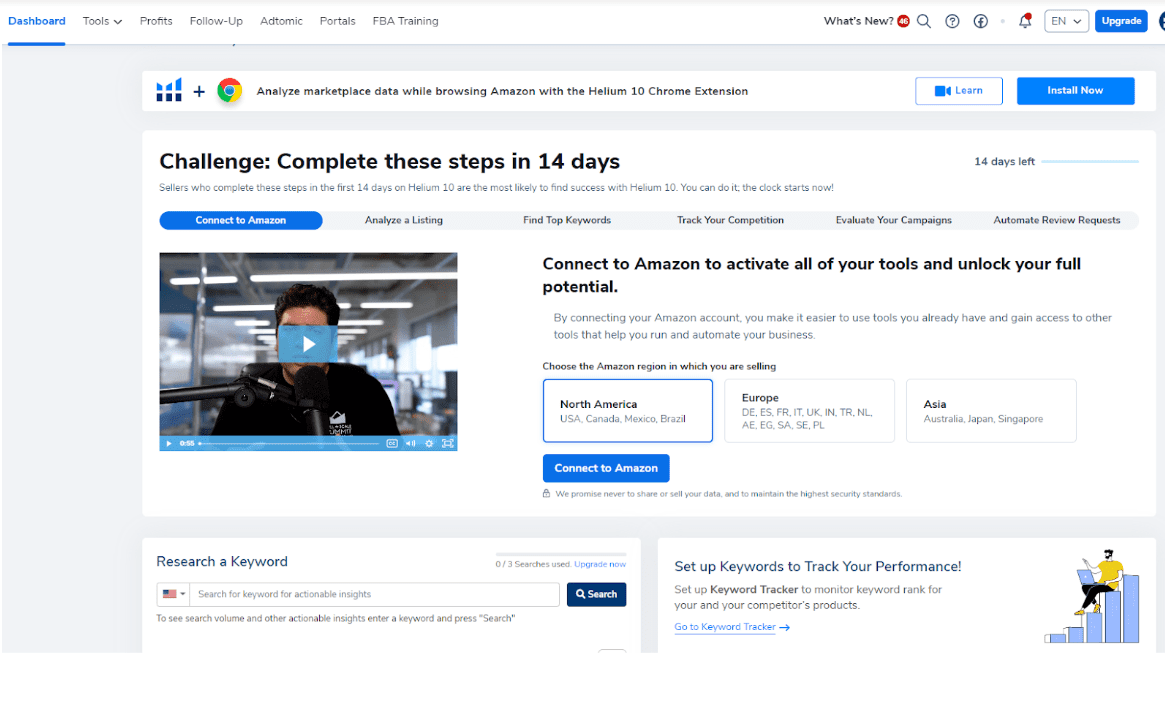Mute the video player volume
Viewport: 1165px width, 713px height.
[409, 443]
